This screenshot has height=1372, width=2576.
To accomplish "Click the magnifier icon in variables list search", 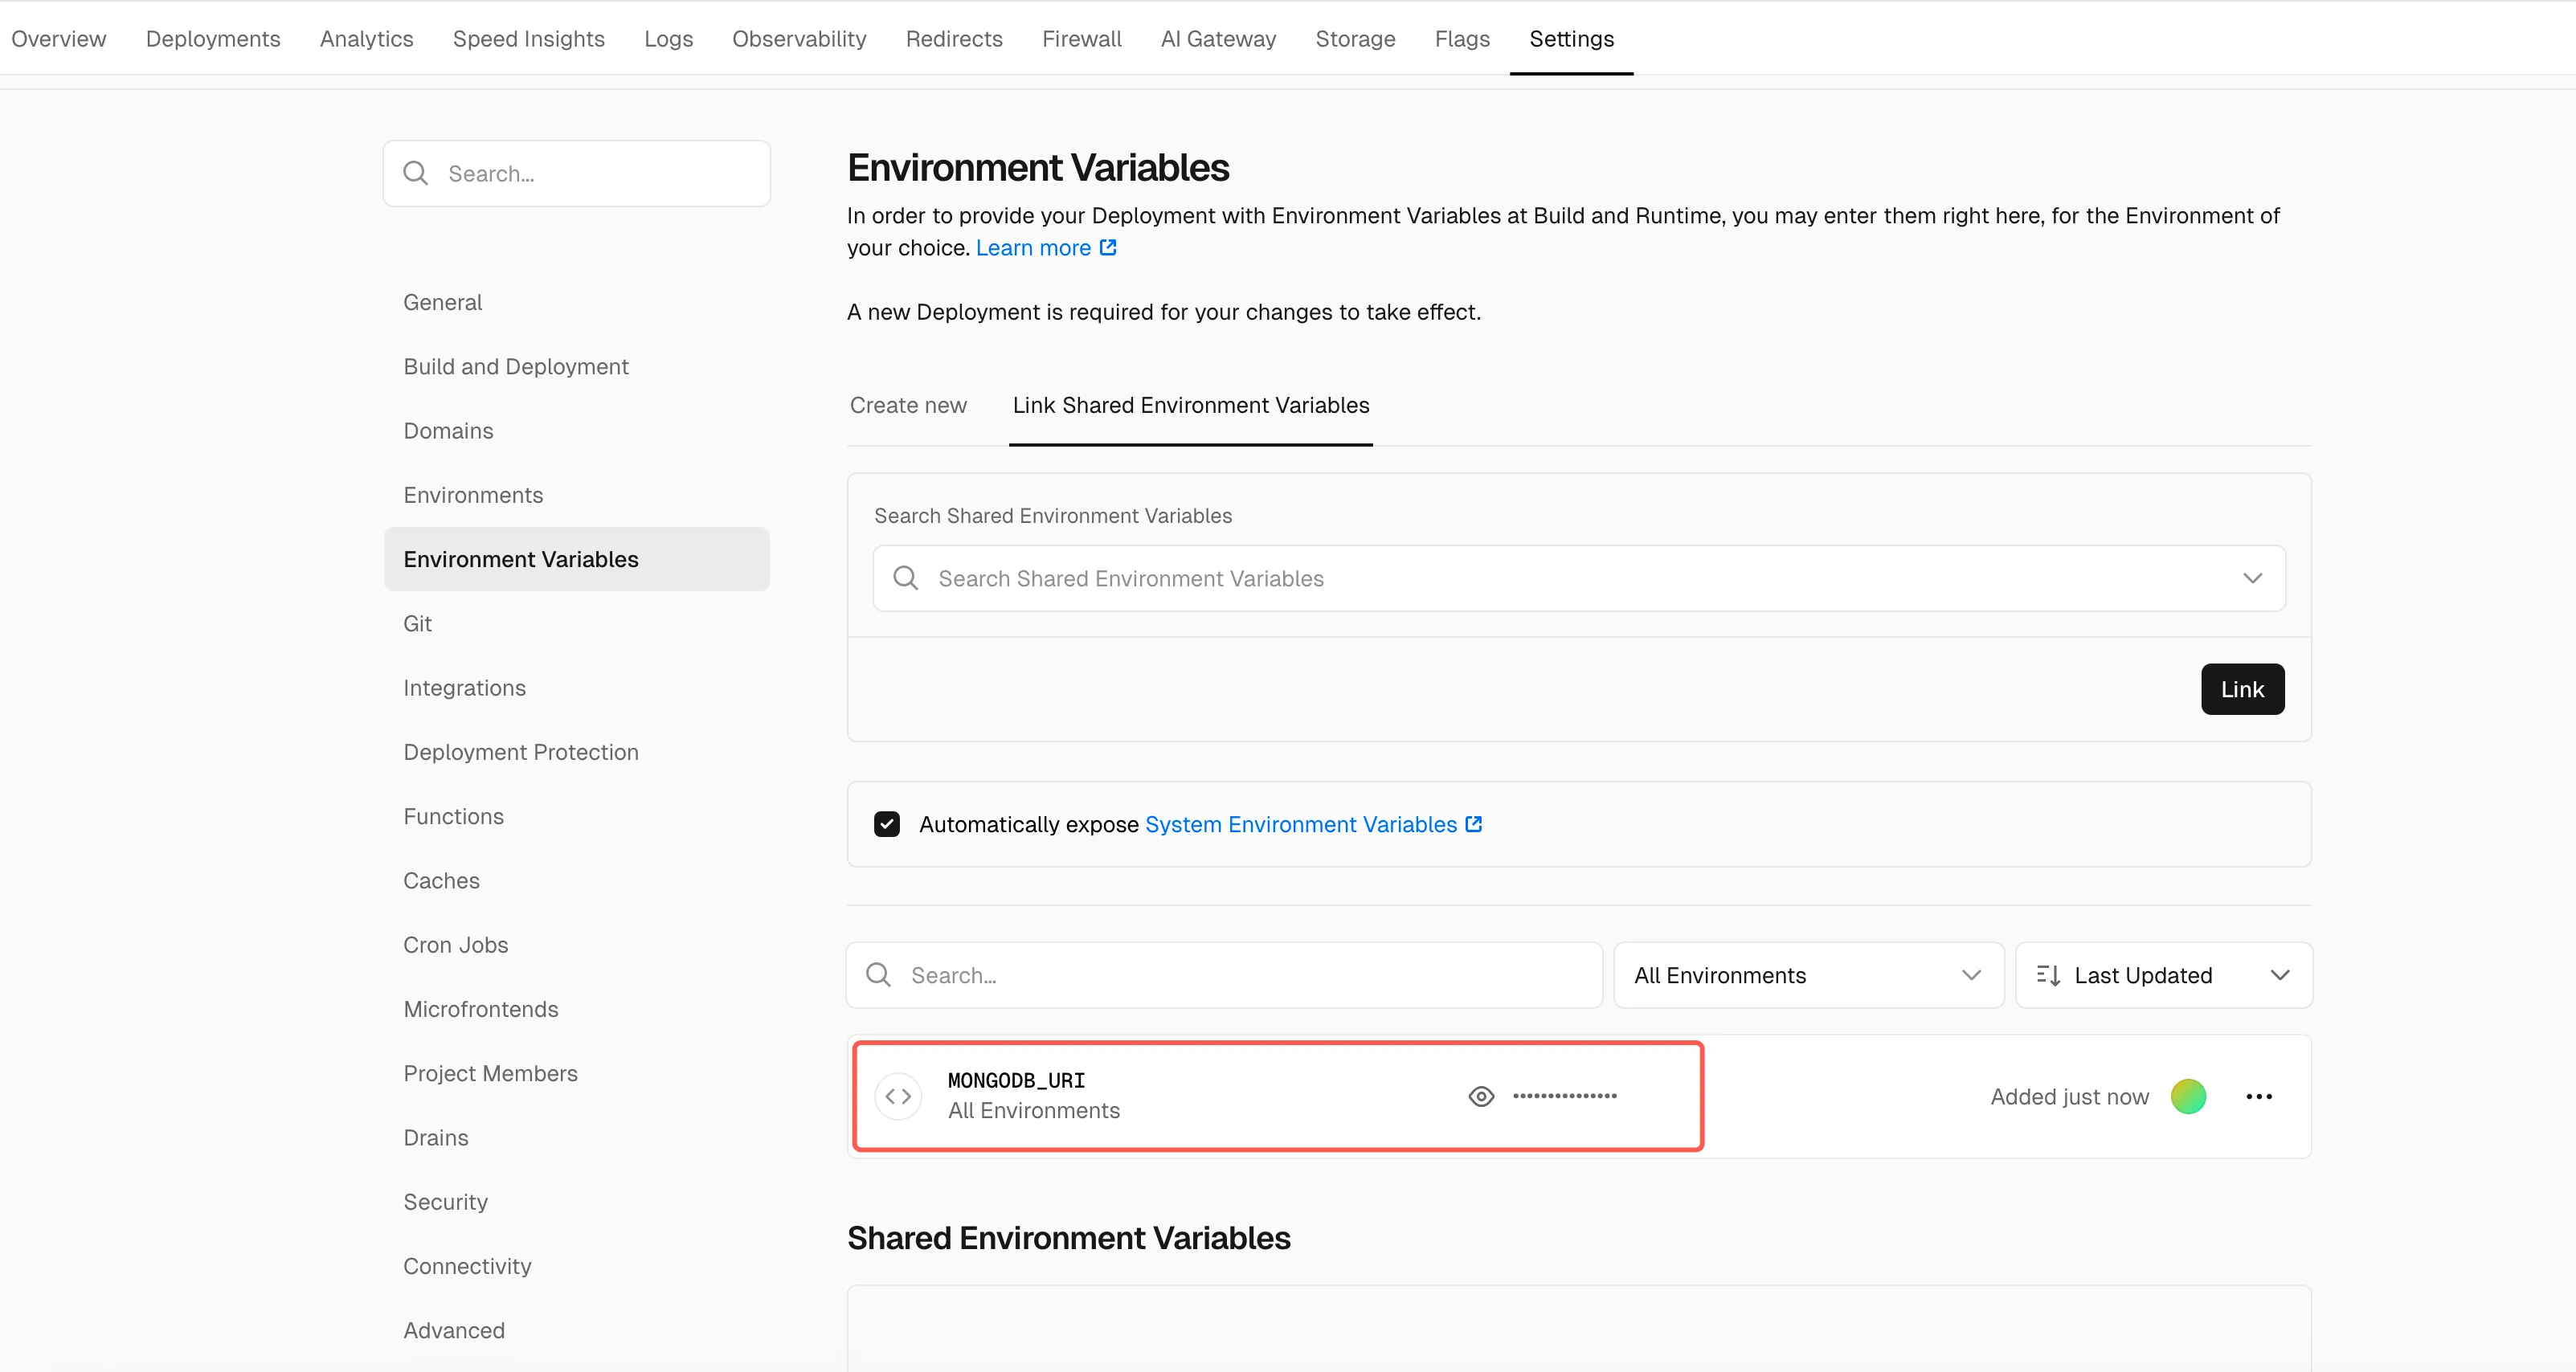I will point(878,975).
